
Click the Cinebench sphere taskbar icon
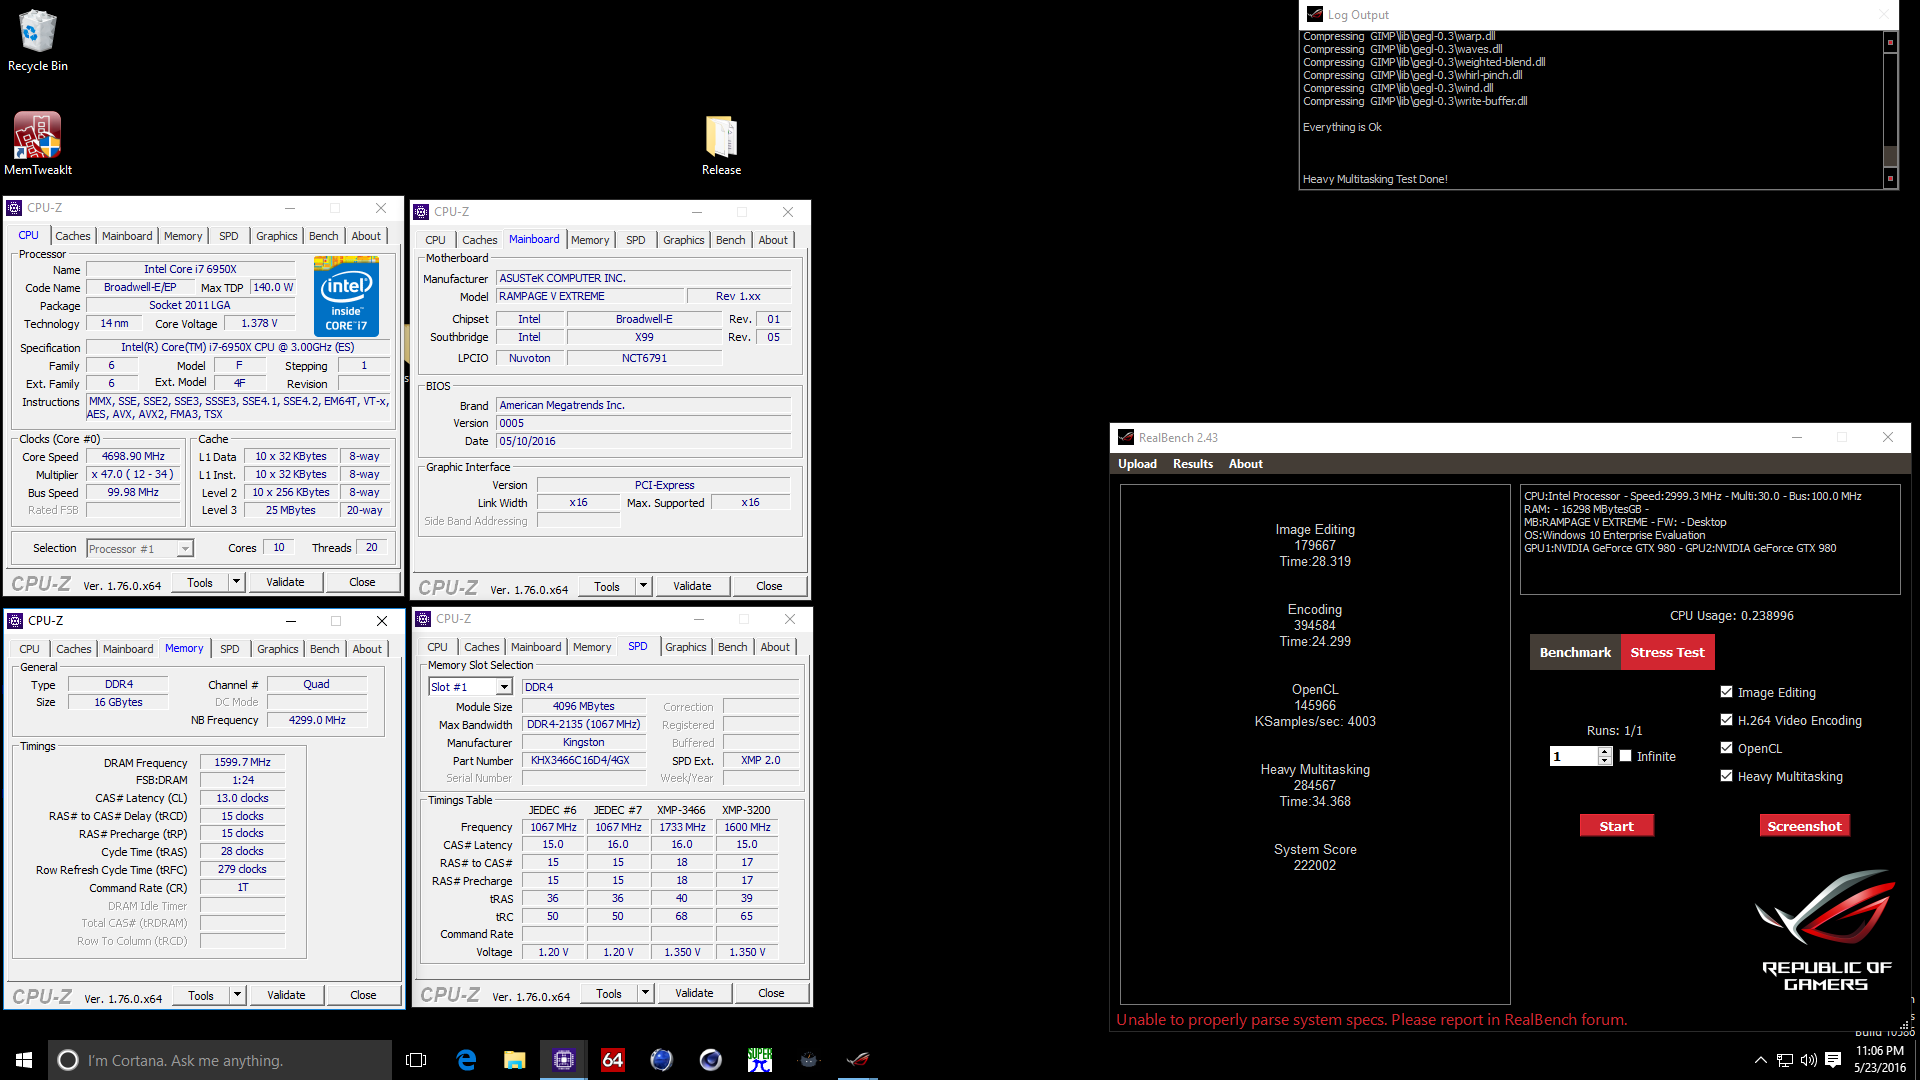710,1060
